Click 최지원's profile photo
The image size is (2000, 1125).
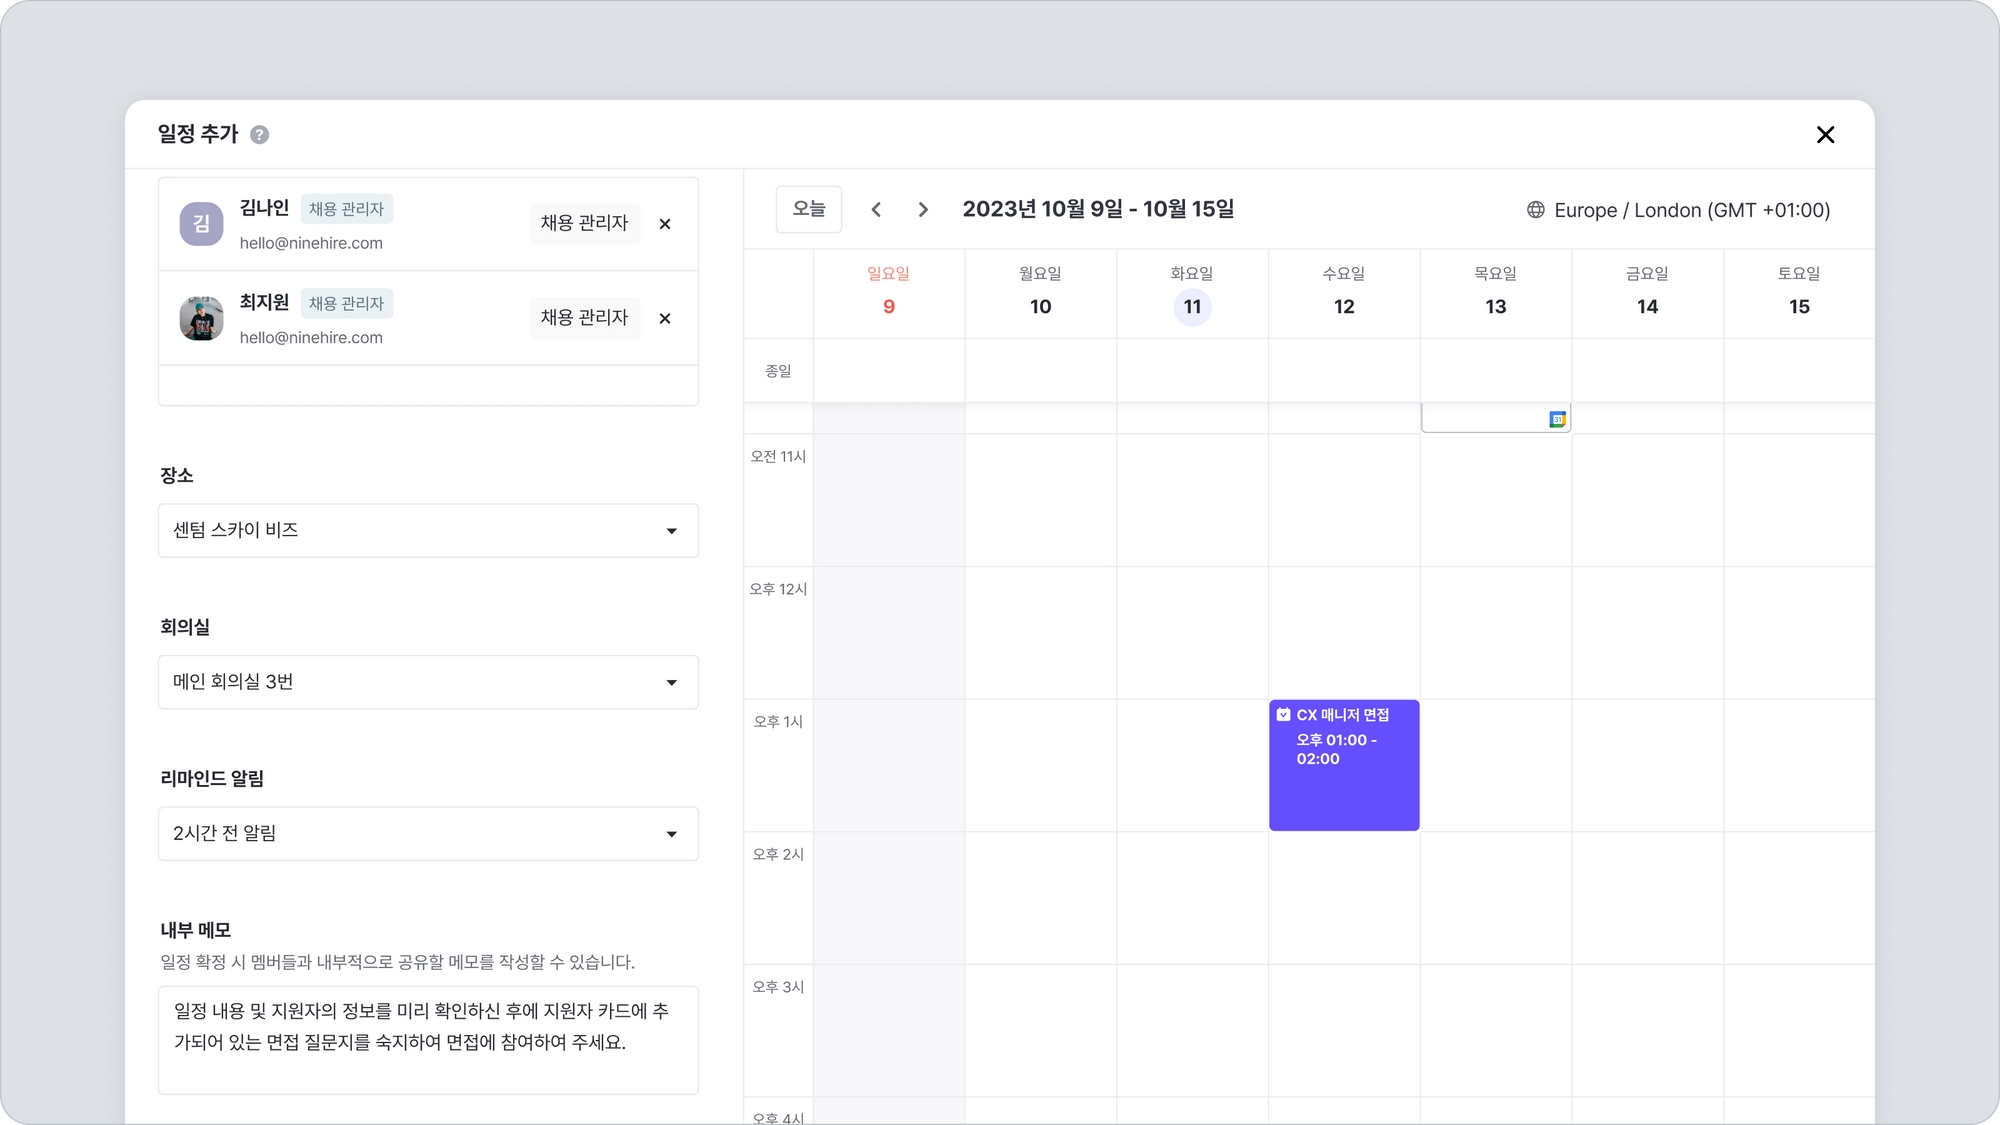(201, 319)
